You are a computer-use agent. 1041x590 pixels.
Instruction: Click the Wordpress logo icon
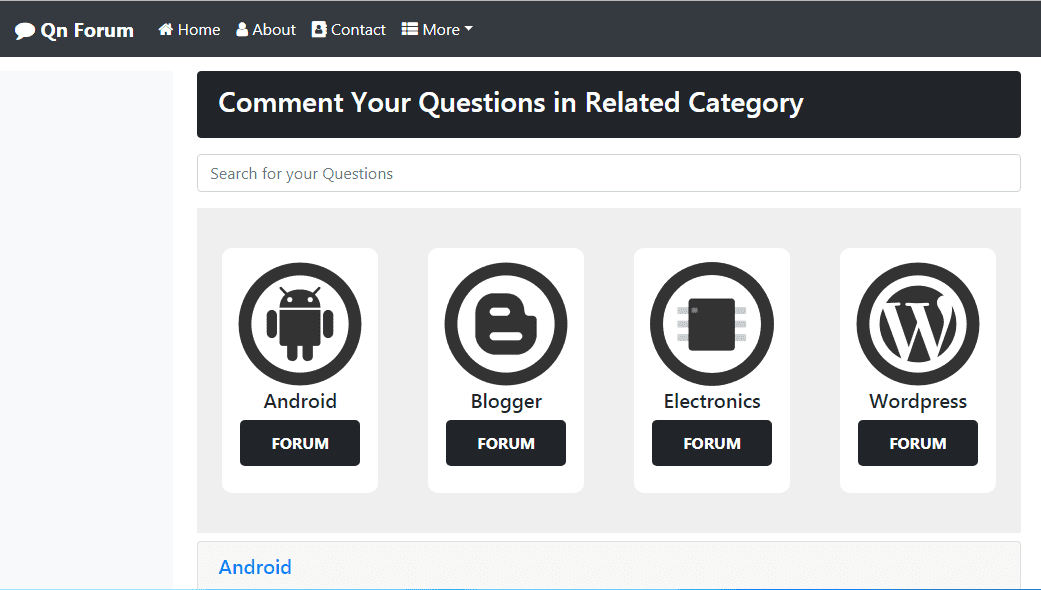tap(917, 323)
